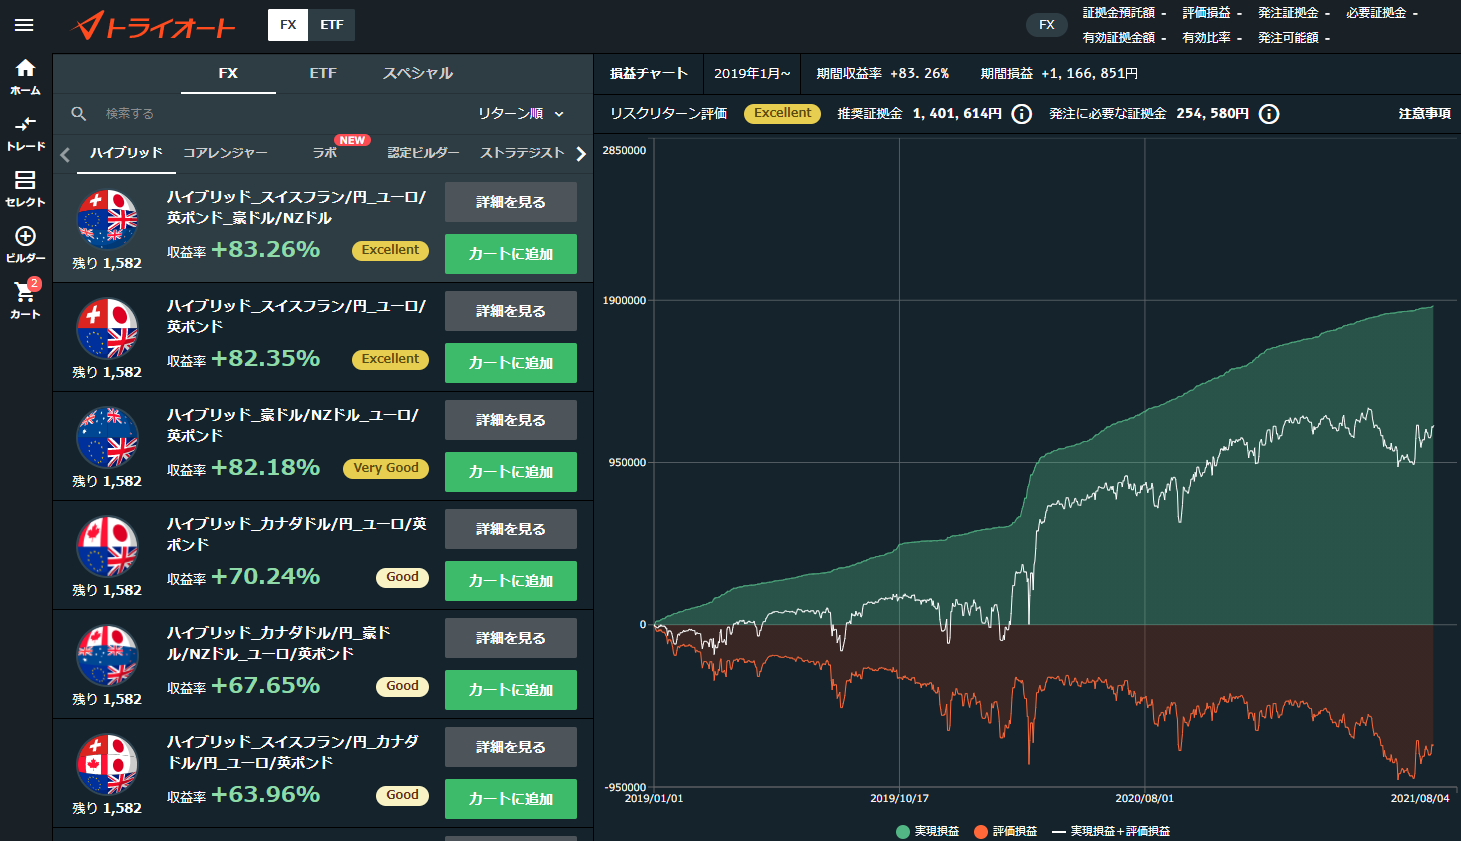
Task: Open the Trade sidebar icon
Action: tap(25, 132)
